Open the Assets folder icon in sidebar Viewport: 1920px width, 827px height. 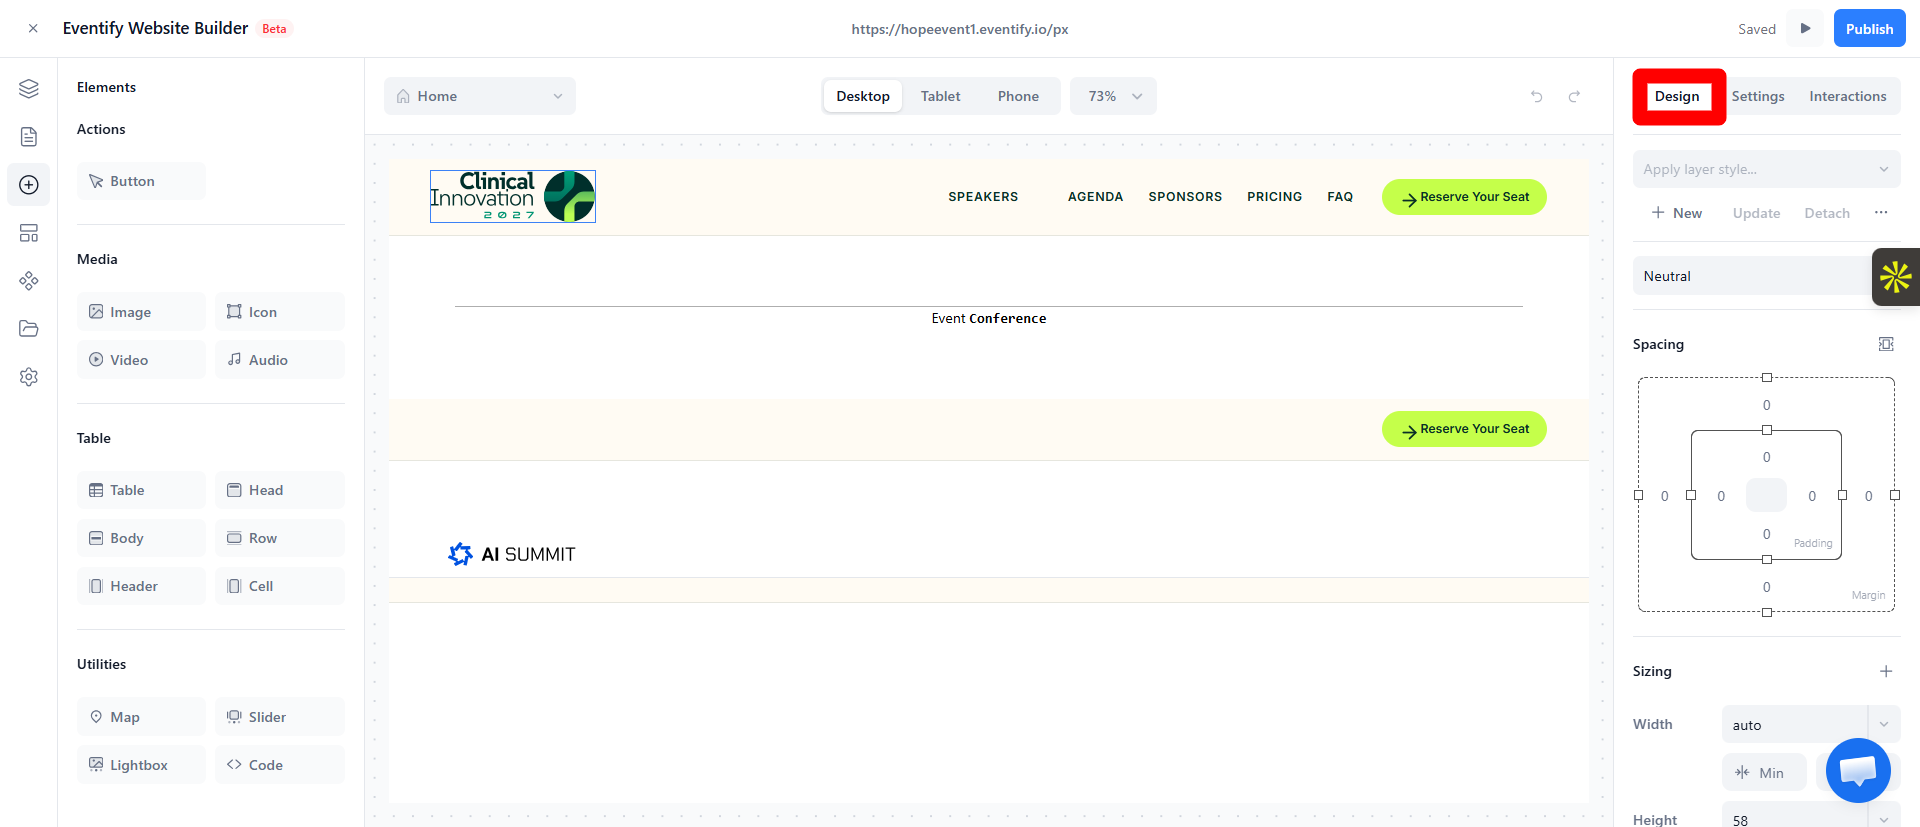pyautogui.click(x=29, y=329)
